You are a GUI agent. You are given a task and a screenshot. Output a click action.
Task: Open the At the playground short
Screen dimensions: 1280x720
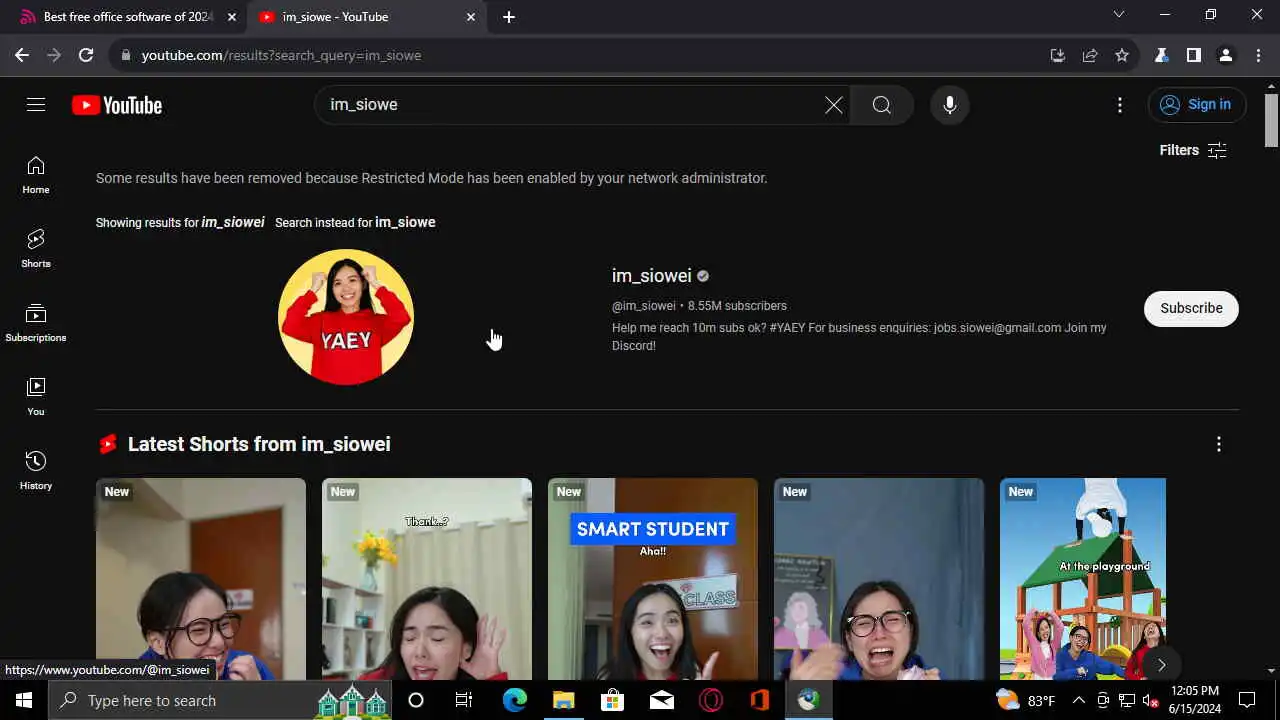click(1083, 579)
